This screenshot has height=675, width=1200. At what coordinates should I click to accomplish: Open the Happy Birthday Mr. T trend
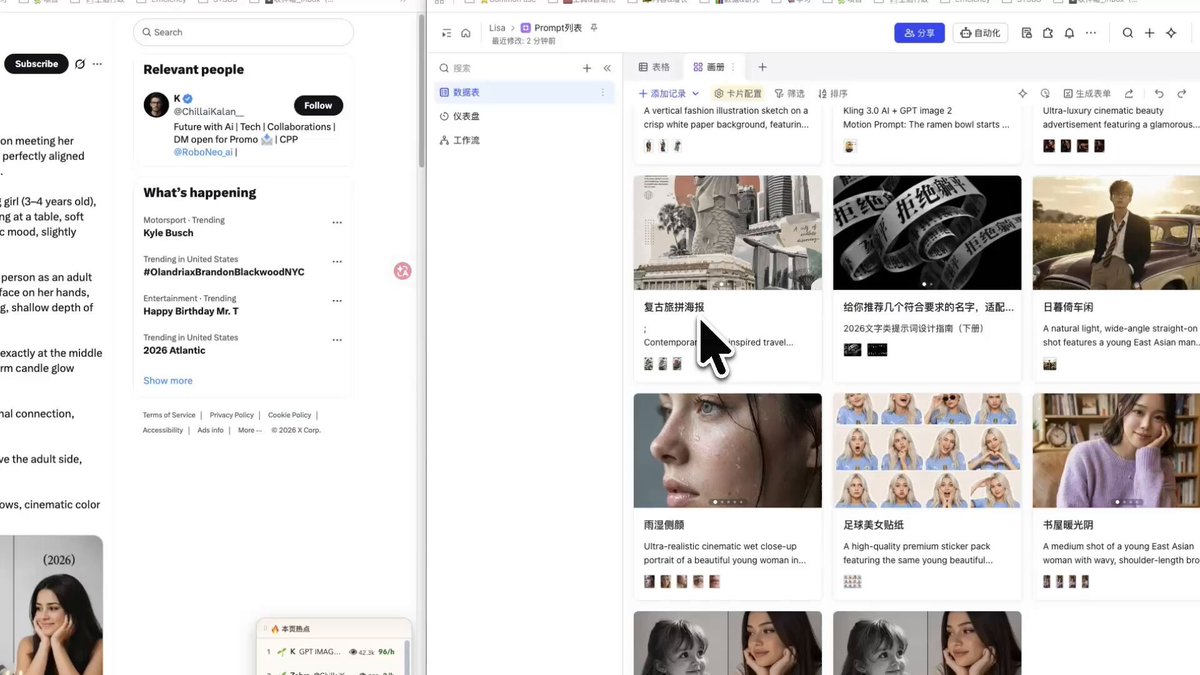click(191, 311)
